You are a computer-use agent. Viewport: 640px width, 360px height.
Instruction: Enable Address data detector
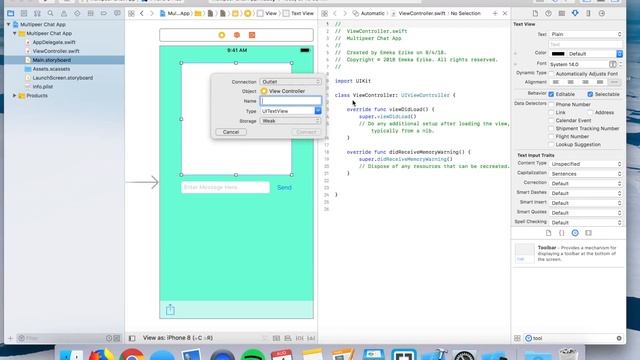click(x=590, y=112)
